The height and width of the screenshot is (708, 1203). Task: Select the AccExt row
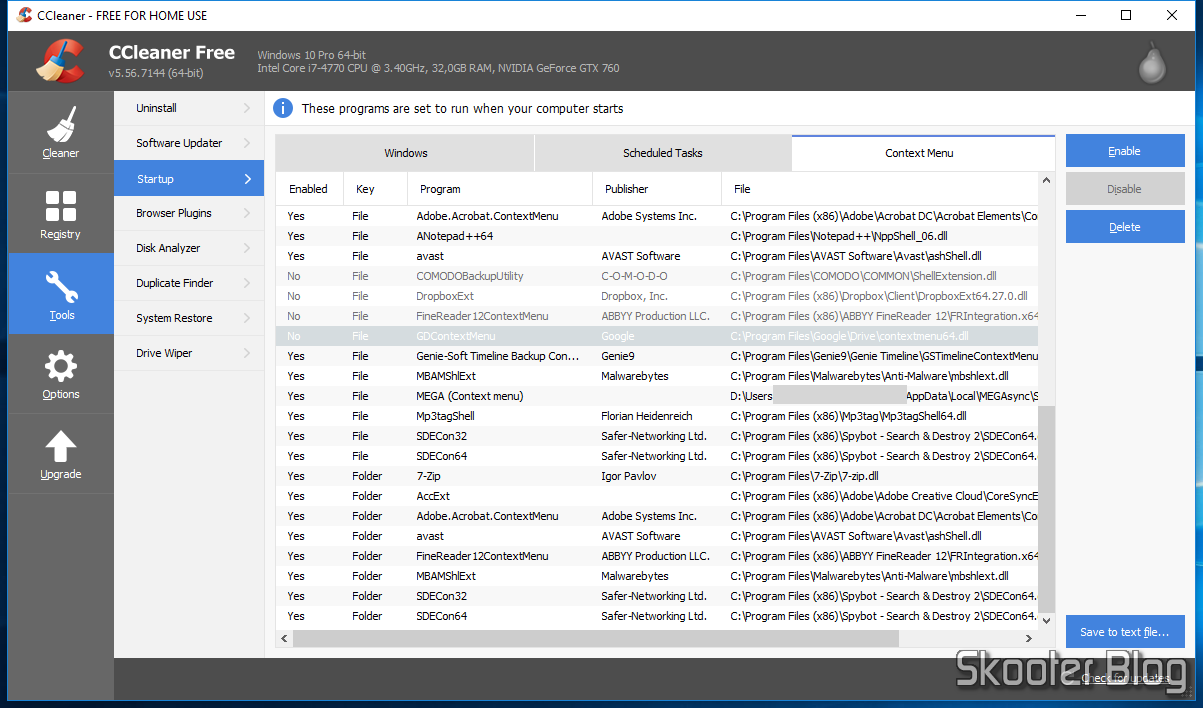tap(658, 496)
